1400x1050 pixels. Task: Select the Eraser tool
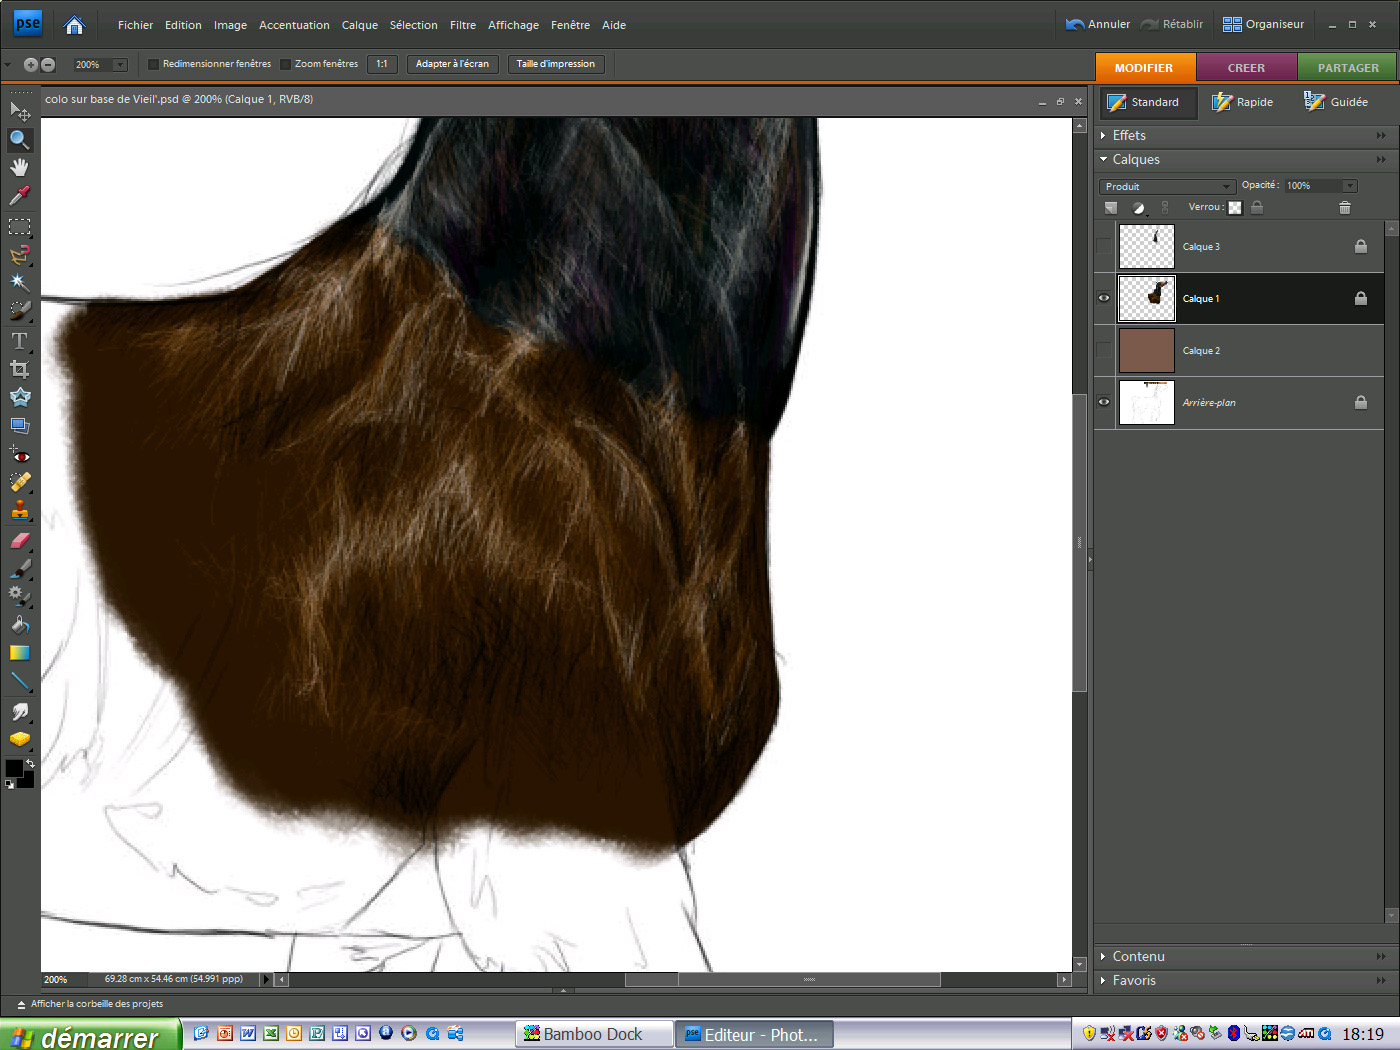[x=19, y=540]
